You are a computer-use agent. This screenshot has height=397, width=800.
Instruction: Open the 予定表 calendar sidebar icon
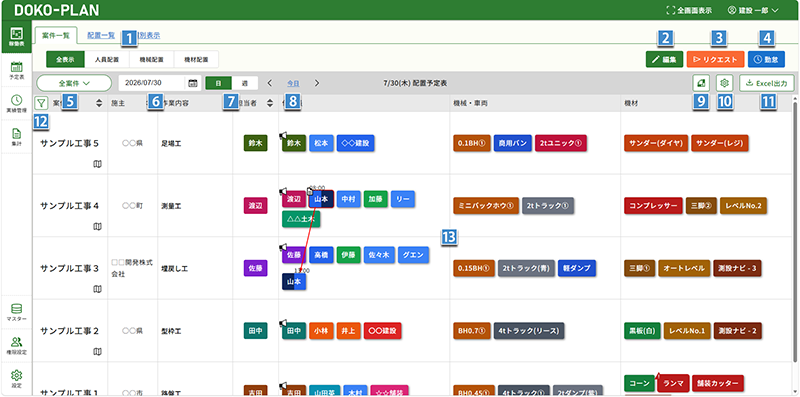(16, 70)
